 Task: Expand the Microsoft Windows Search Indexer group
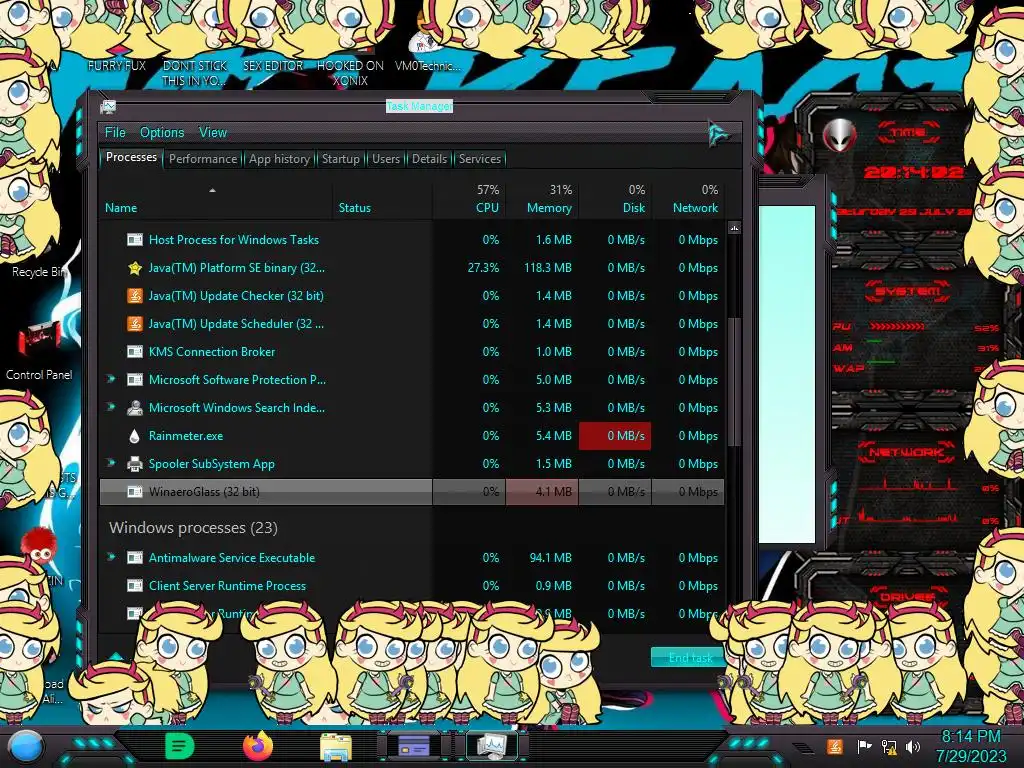(111, 407)
